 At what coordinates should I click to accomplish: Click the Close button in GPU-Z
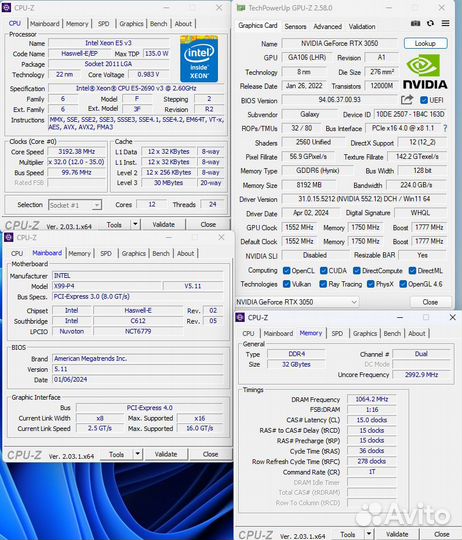[430, 302]
